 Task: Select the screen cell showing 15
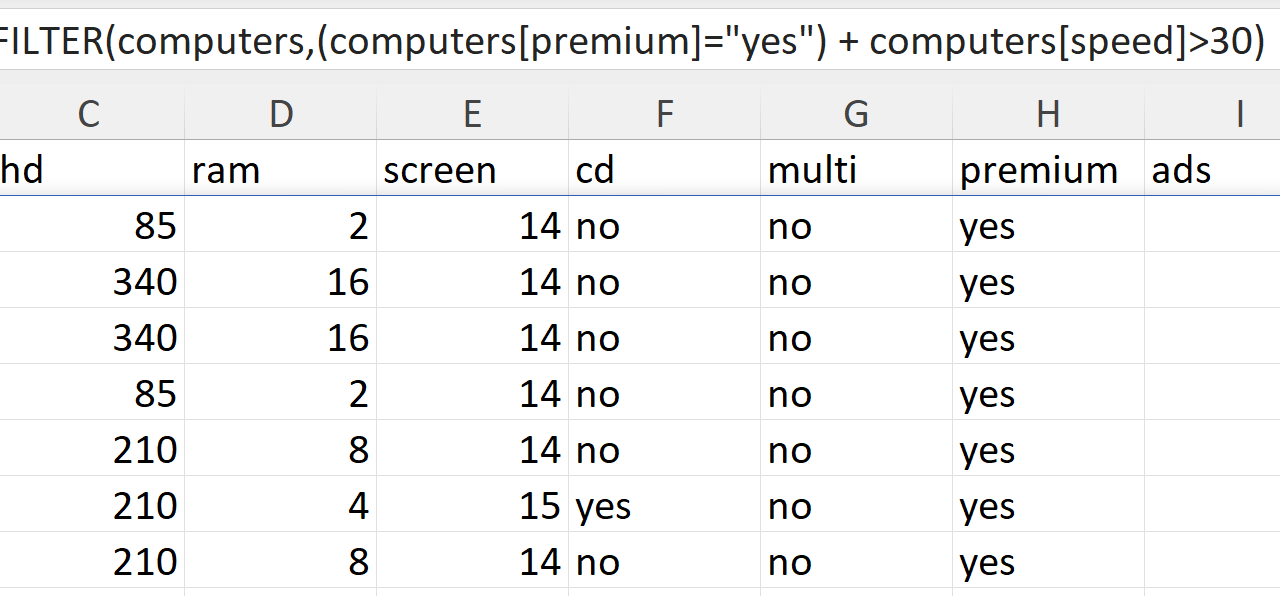(473, 507)
